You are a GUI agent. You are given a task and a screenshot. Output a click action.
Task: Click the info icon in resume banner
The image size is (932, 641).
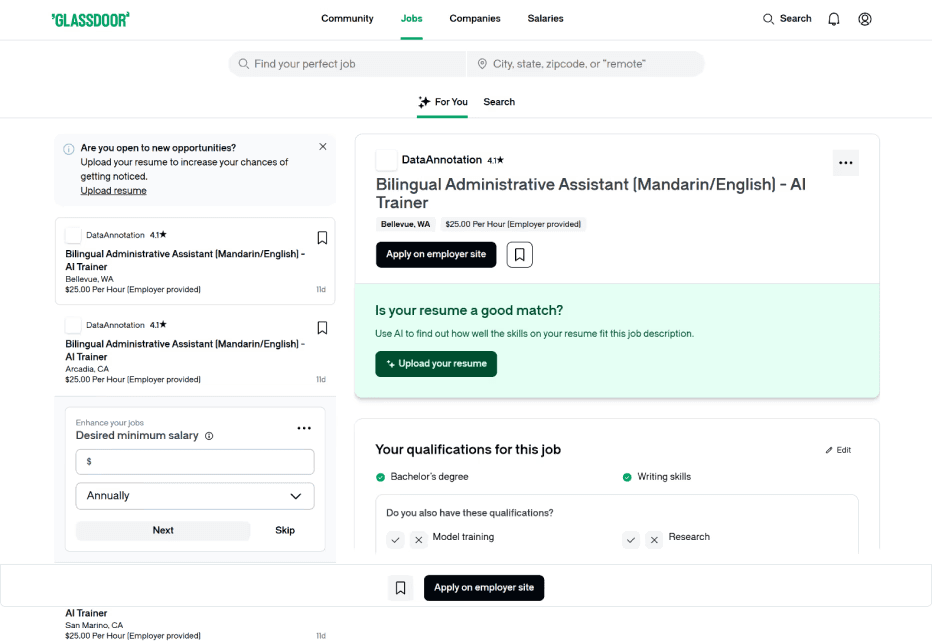(69, 149)
